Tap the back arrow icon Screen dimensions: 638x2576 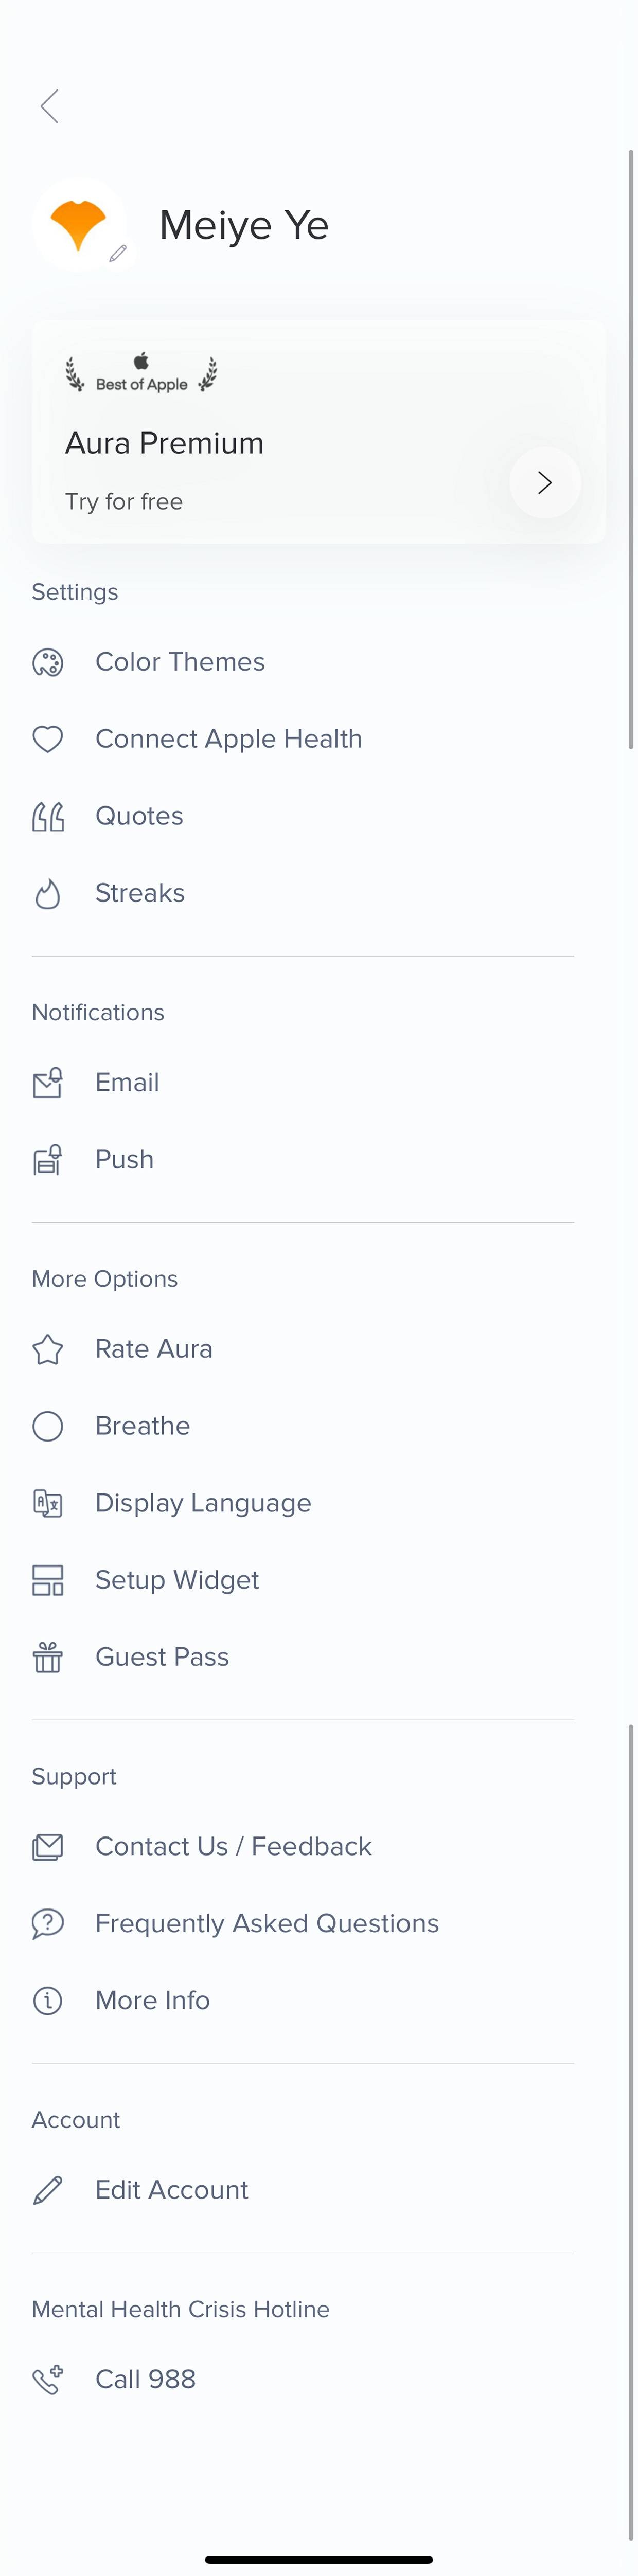(49, 106)
